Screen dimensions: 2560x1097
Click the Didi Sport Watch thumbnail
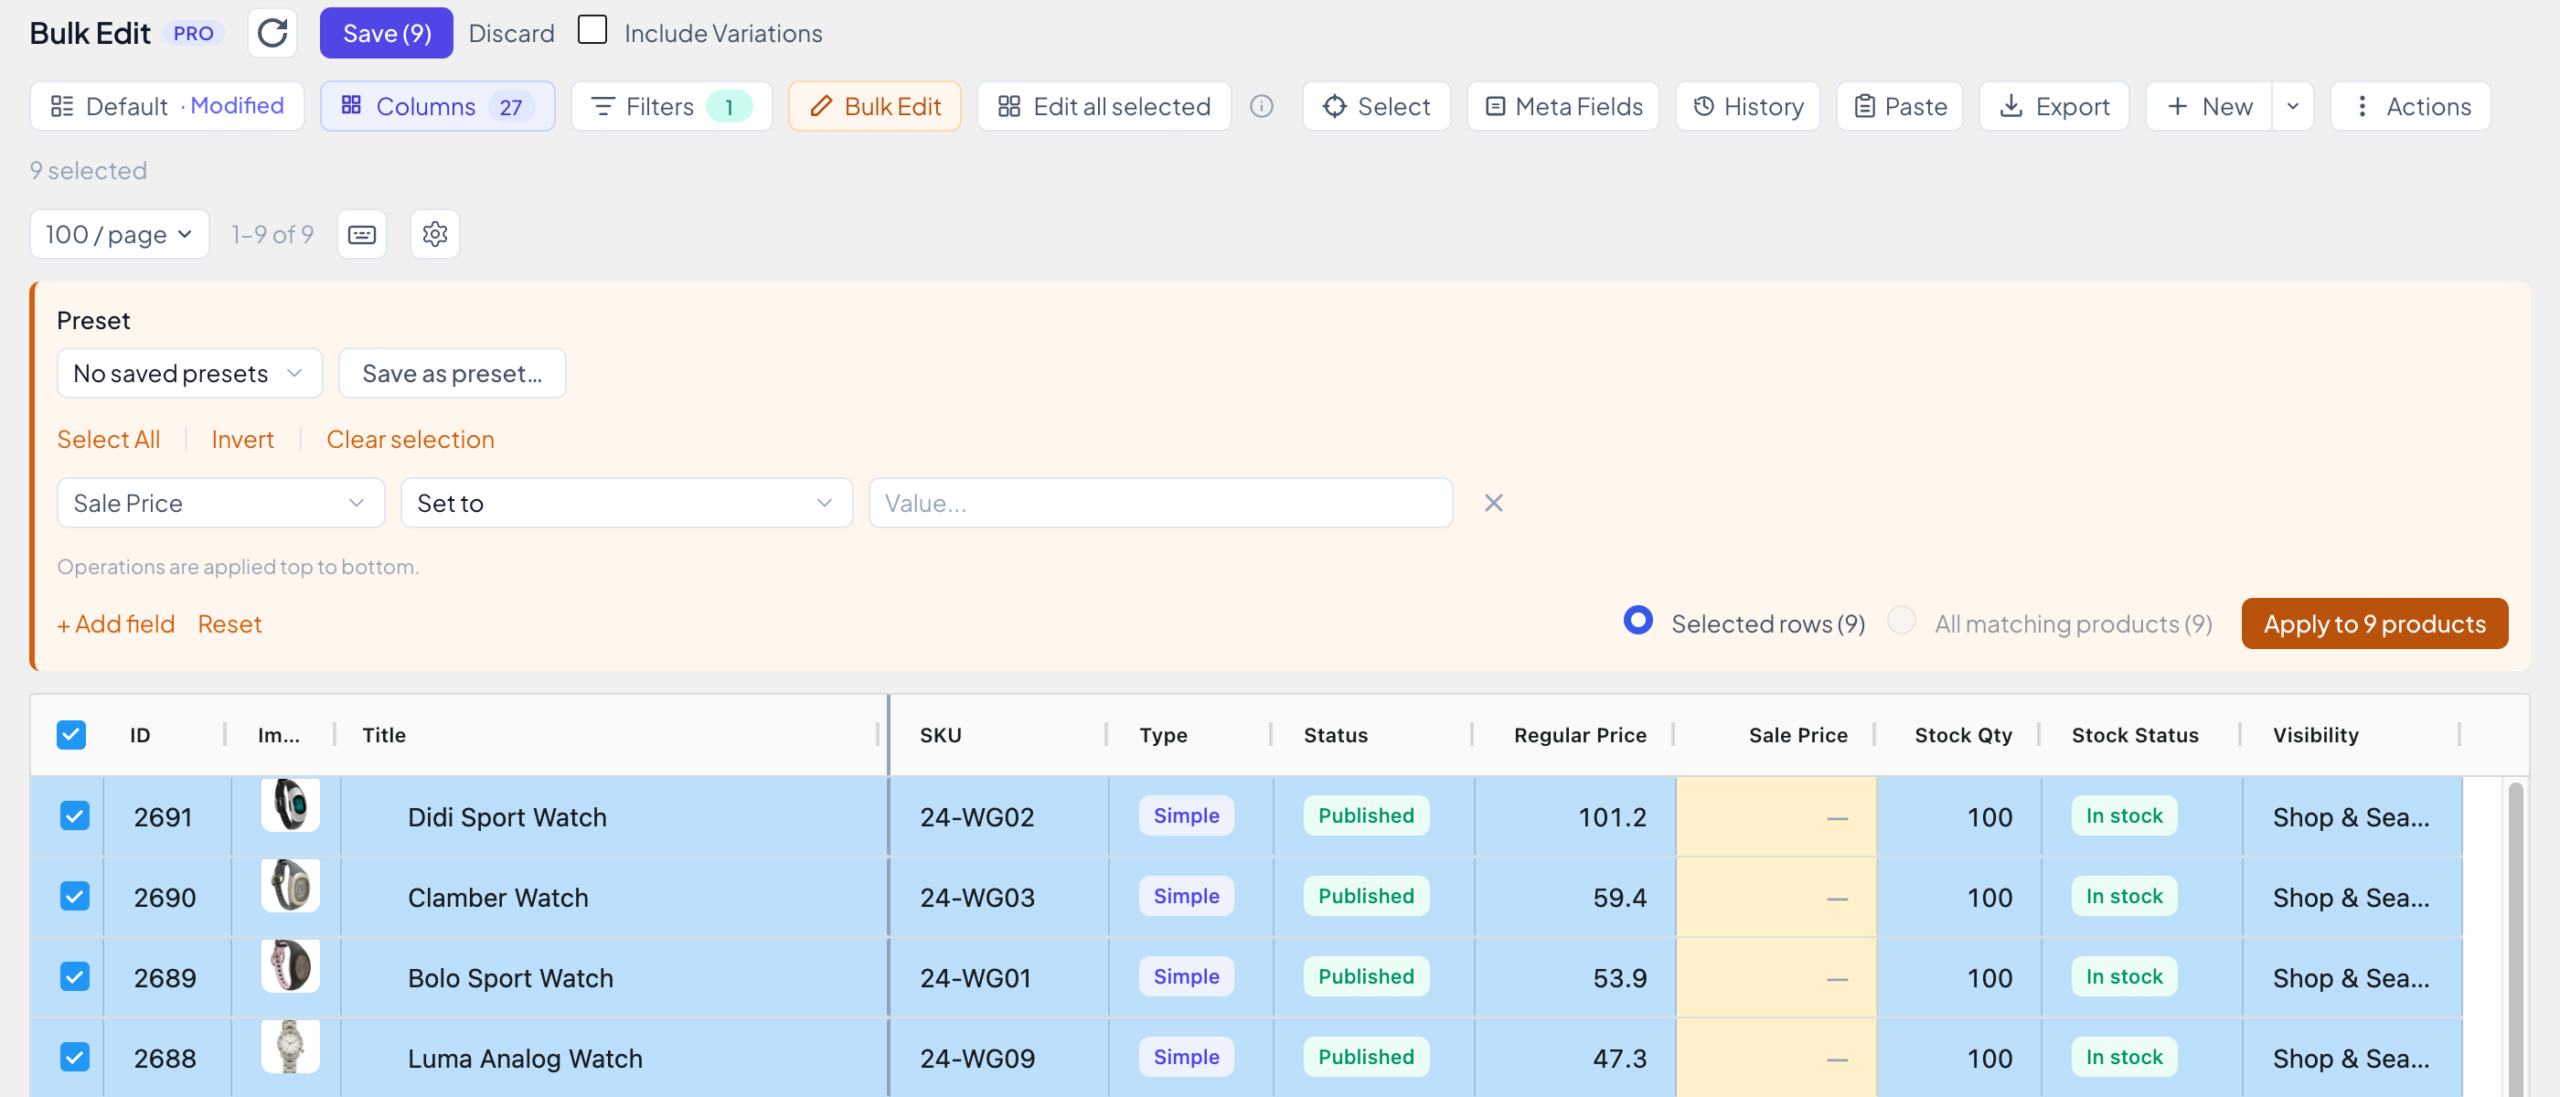290,805
